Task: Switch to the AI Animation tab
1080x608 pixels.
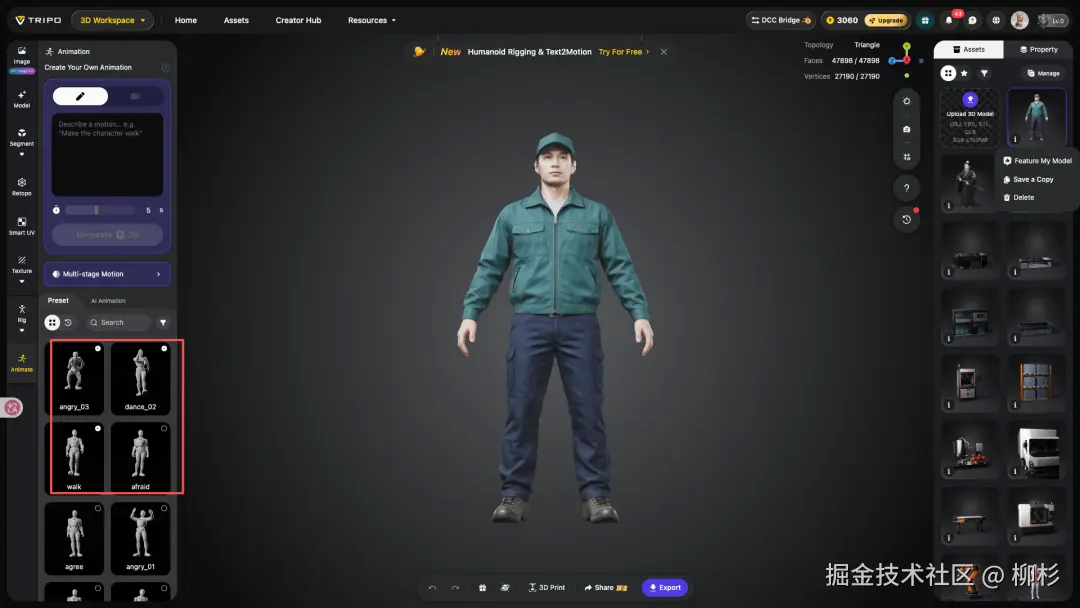Action: (108, 301)
